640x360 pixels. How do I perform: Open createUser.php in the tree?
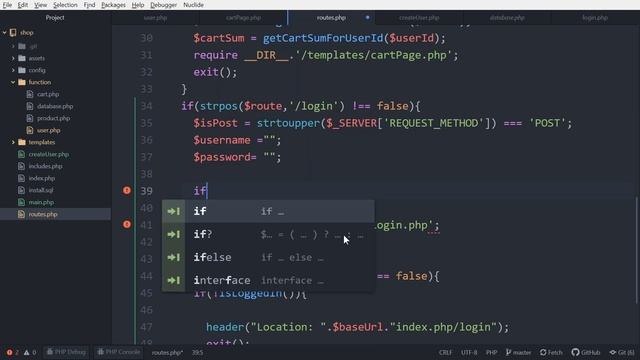click(x=49, y=154)
